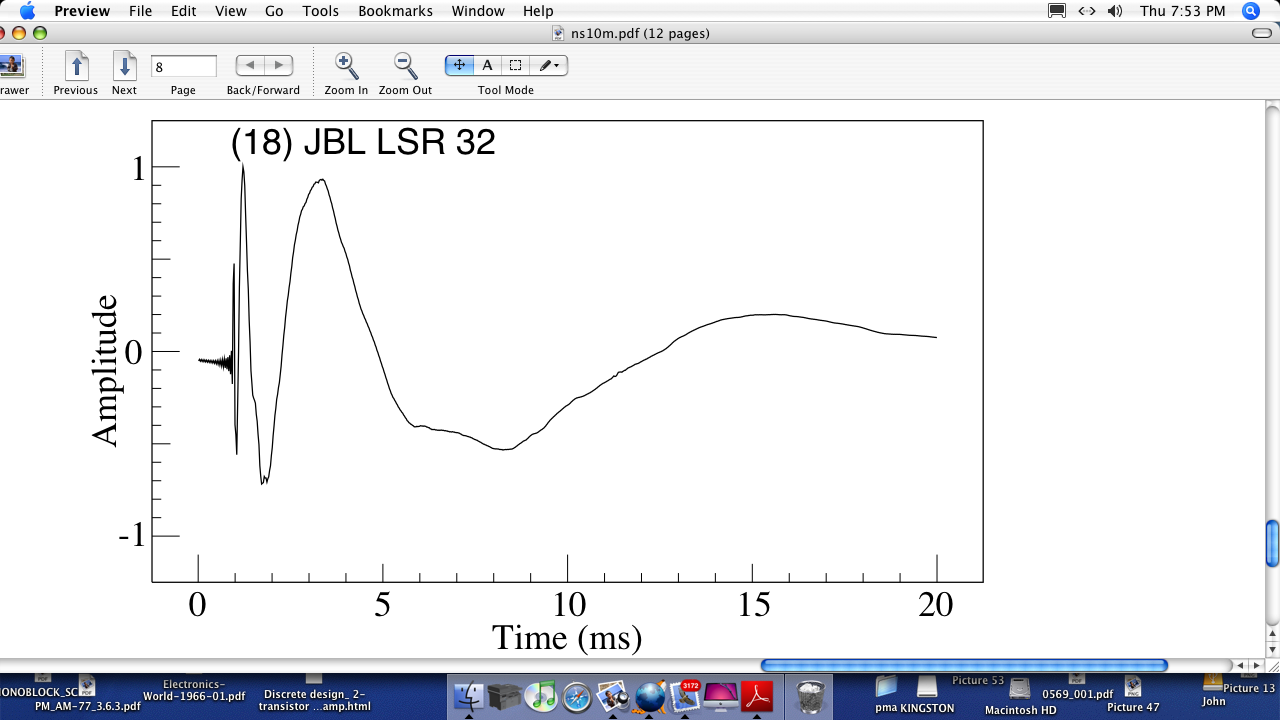Open the Go menu
Viewport: 1280px width, 720px height.
tap(274, 11)
